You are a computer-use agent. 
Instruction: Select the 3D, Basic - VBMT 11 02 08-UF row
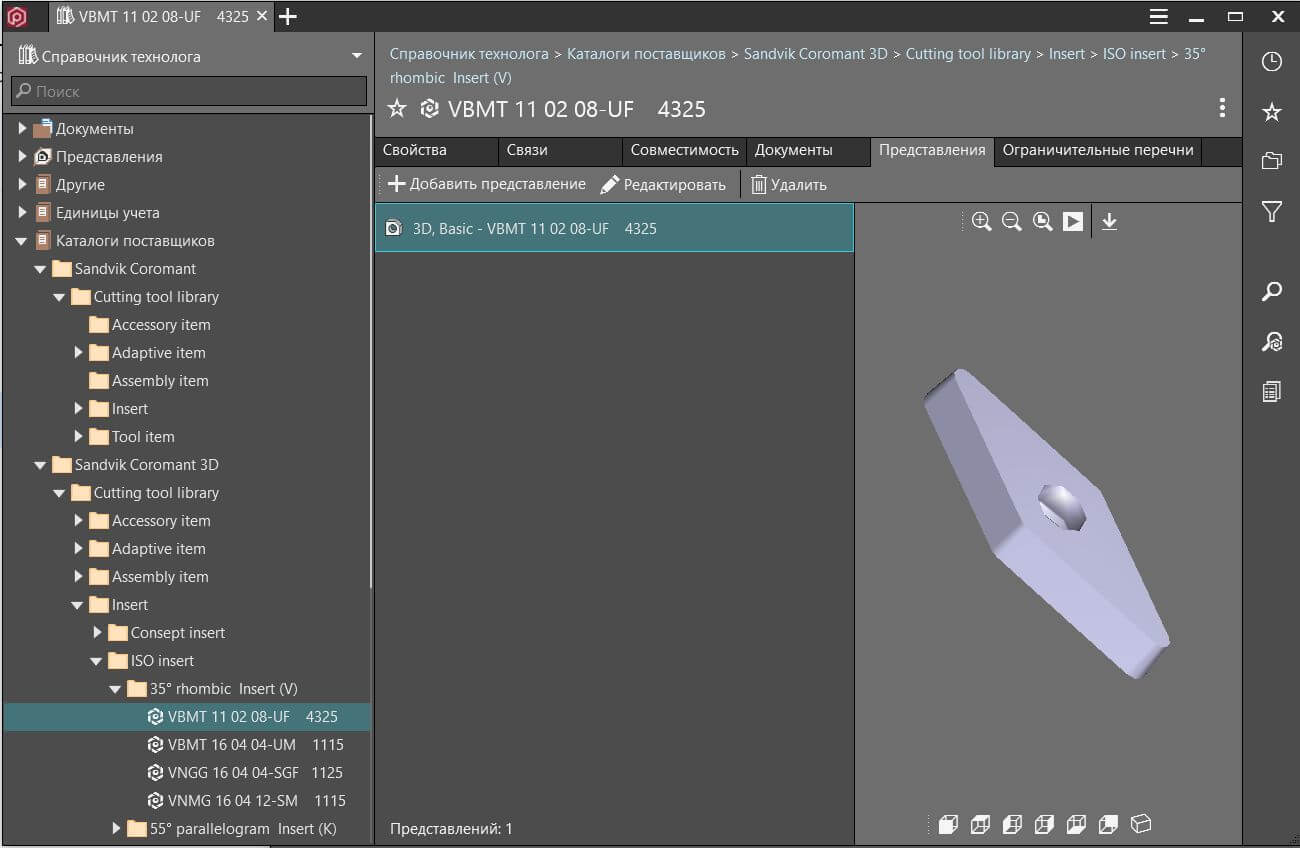pos(614,228)
